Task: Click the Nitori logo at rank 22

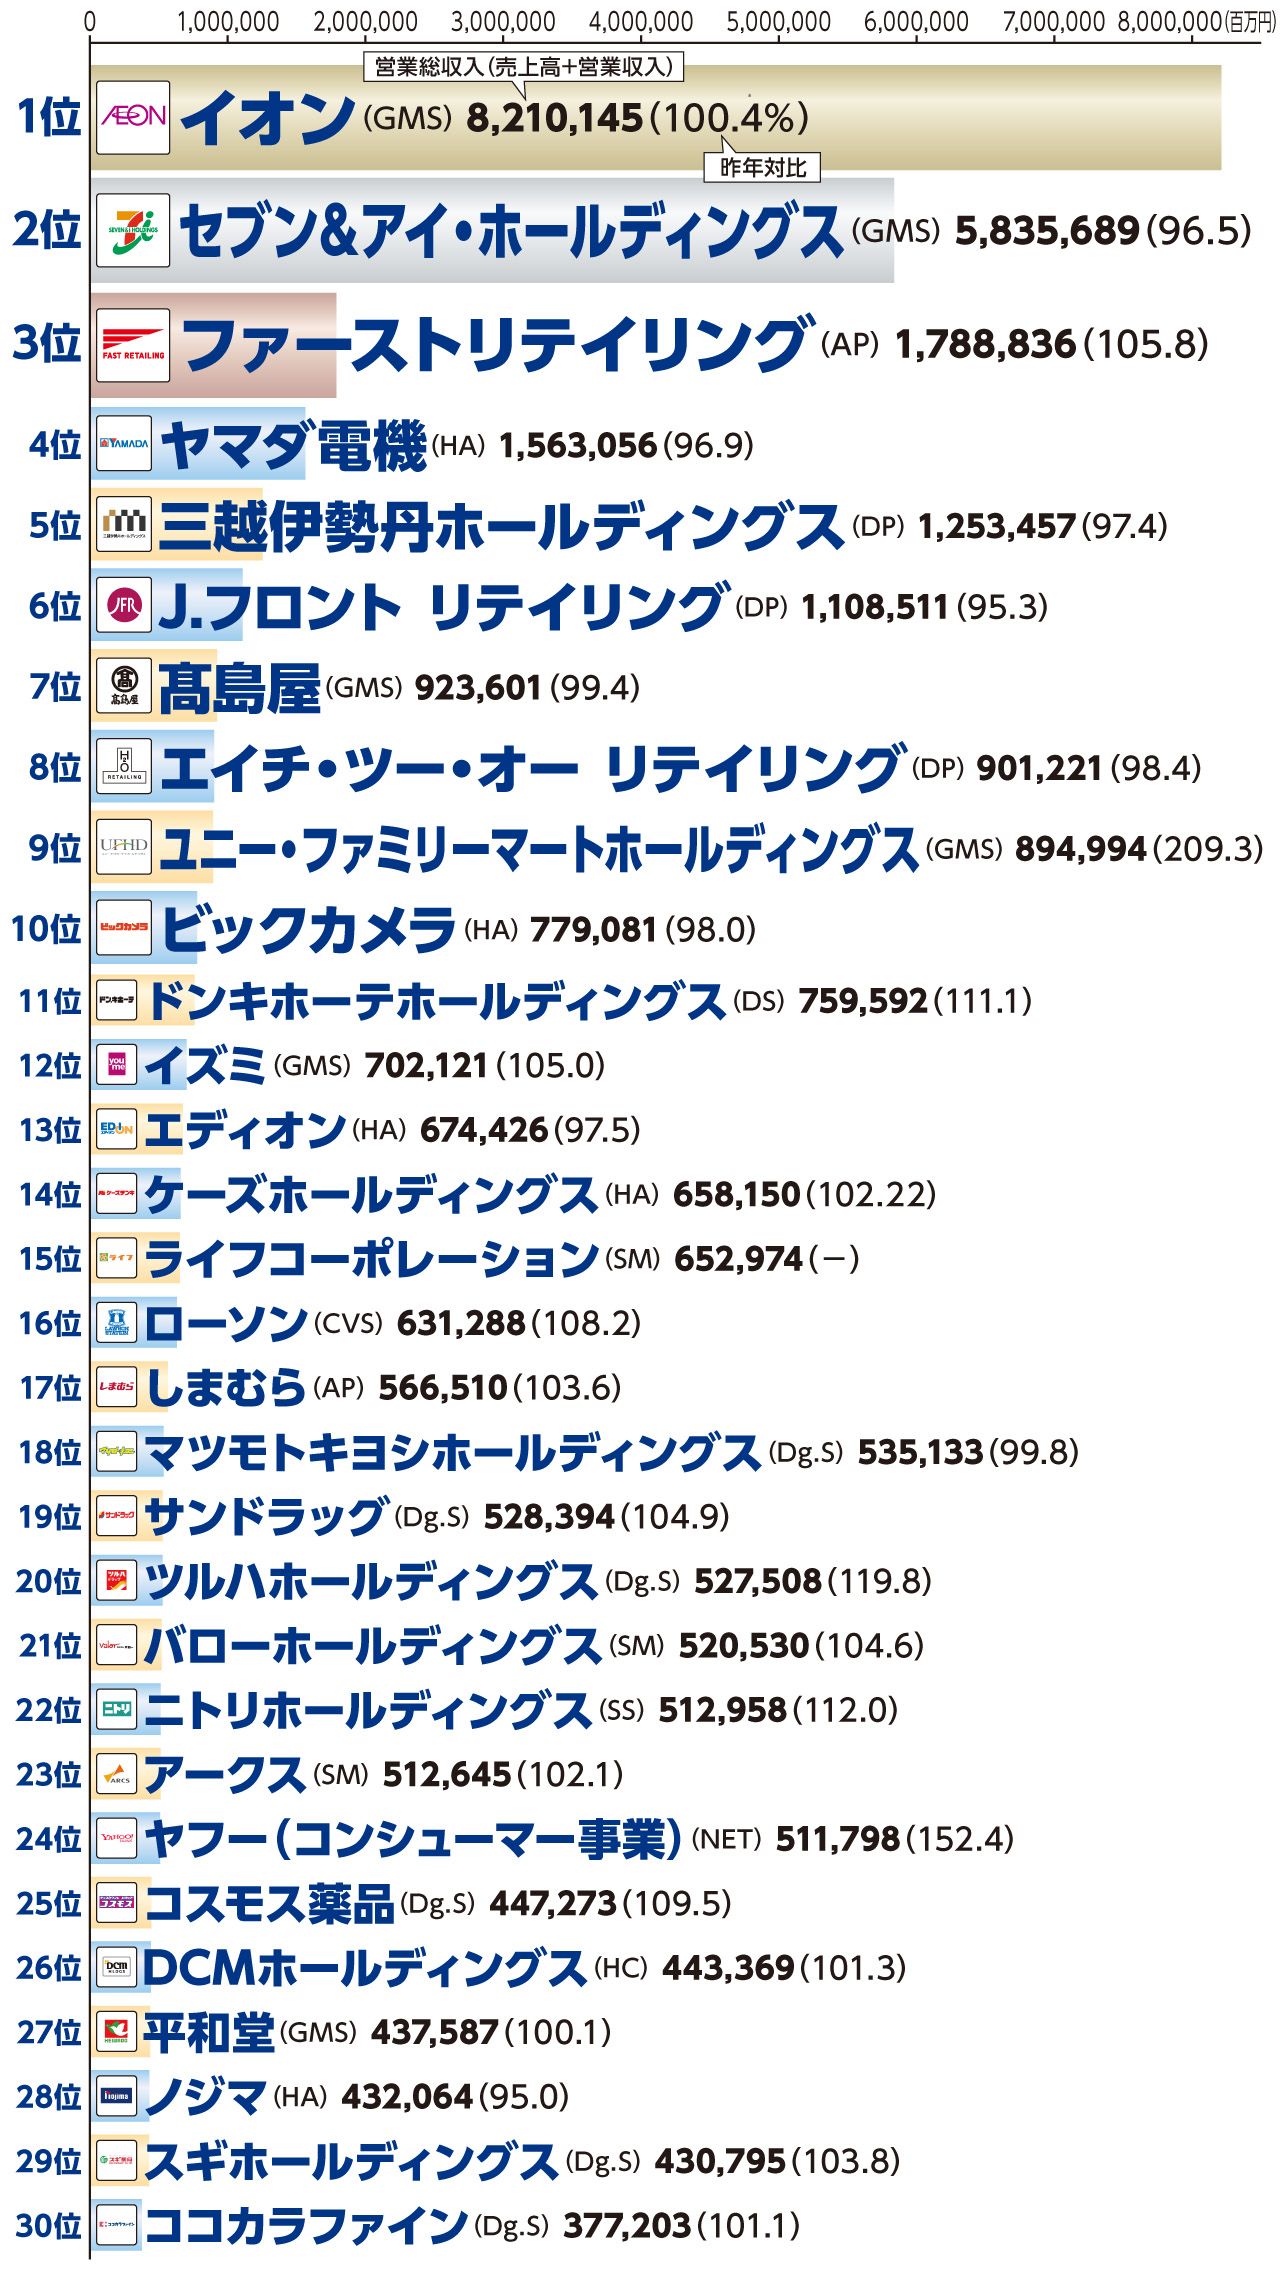Action: click(x=117, y=1709)
